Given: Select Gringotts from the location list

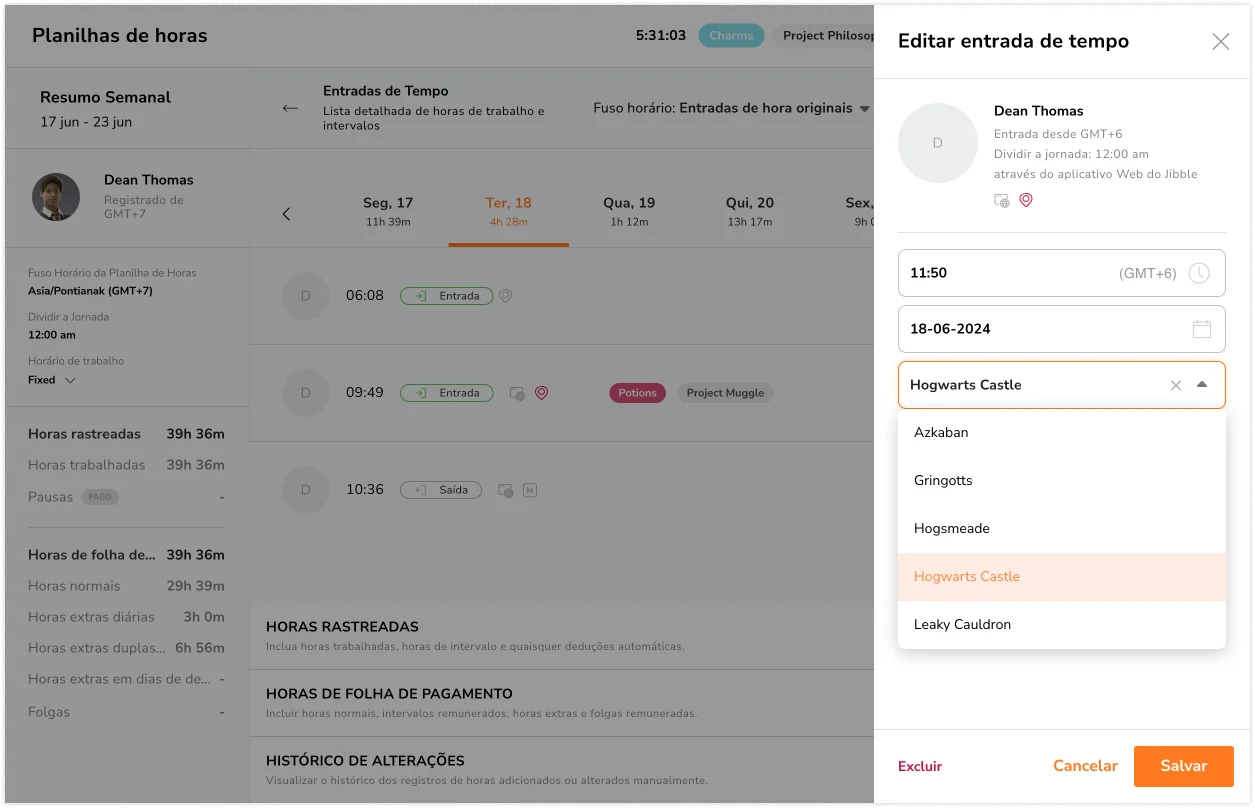Looking at the screenshot, I should tap(1062, 481).
